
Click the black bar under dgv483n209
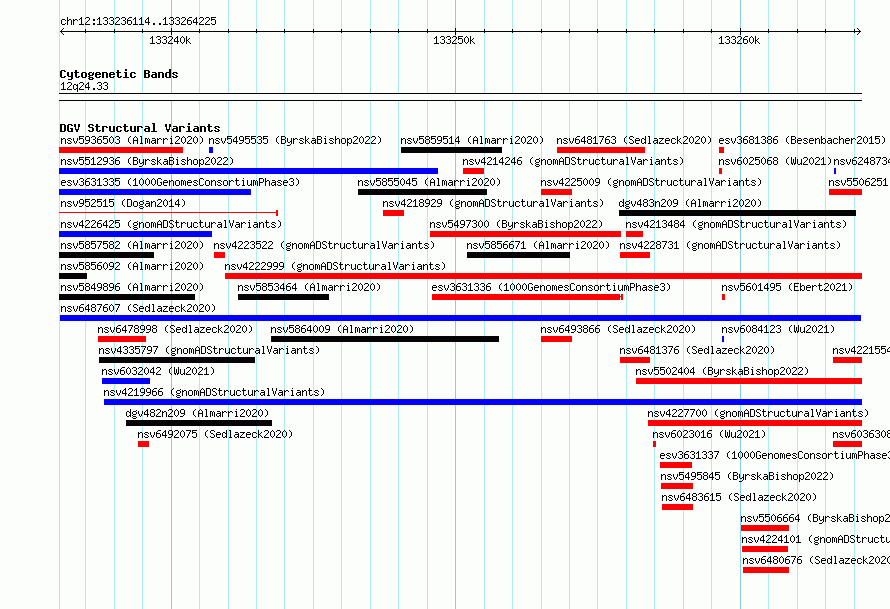click(x=737, y=213)
